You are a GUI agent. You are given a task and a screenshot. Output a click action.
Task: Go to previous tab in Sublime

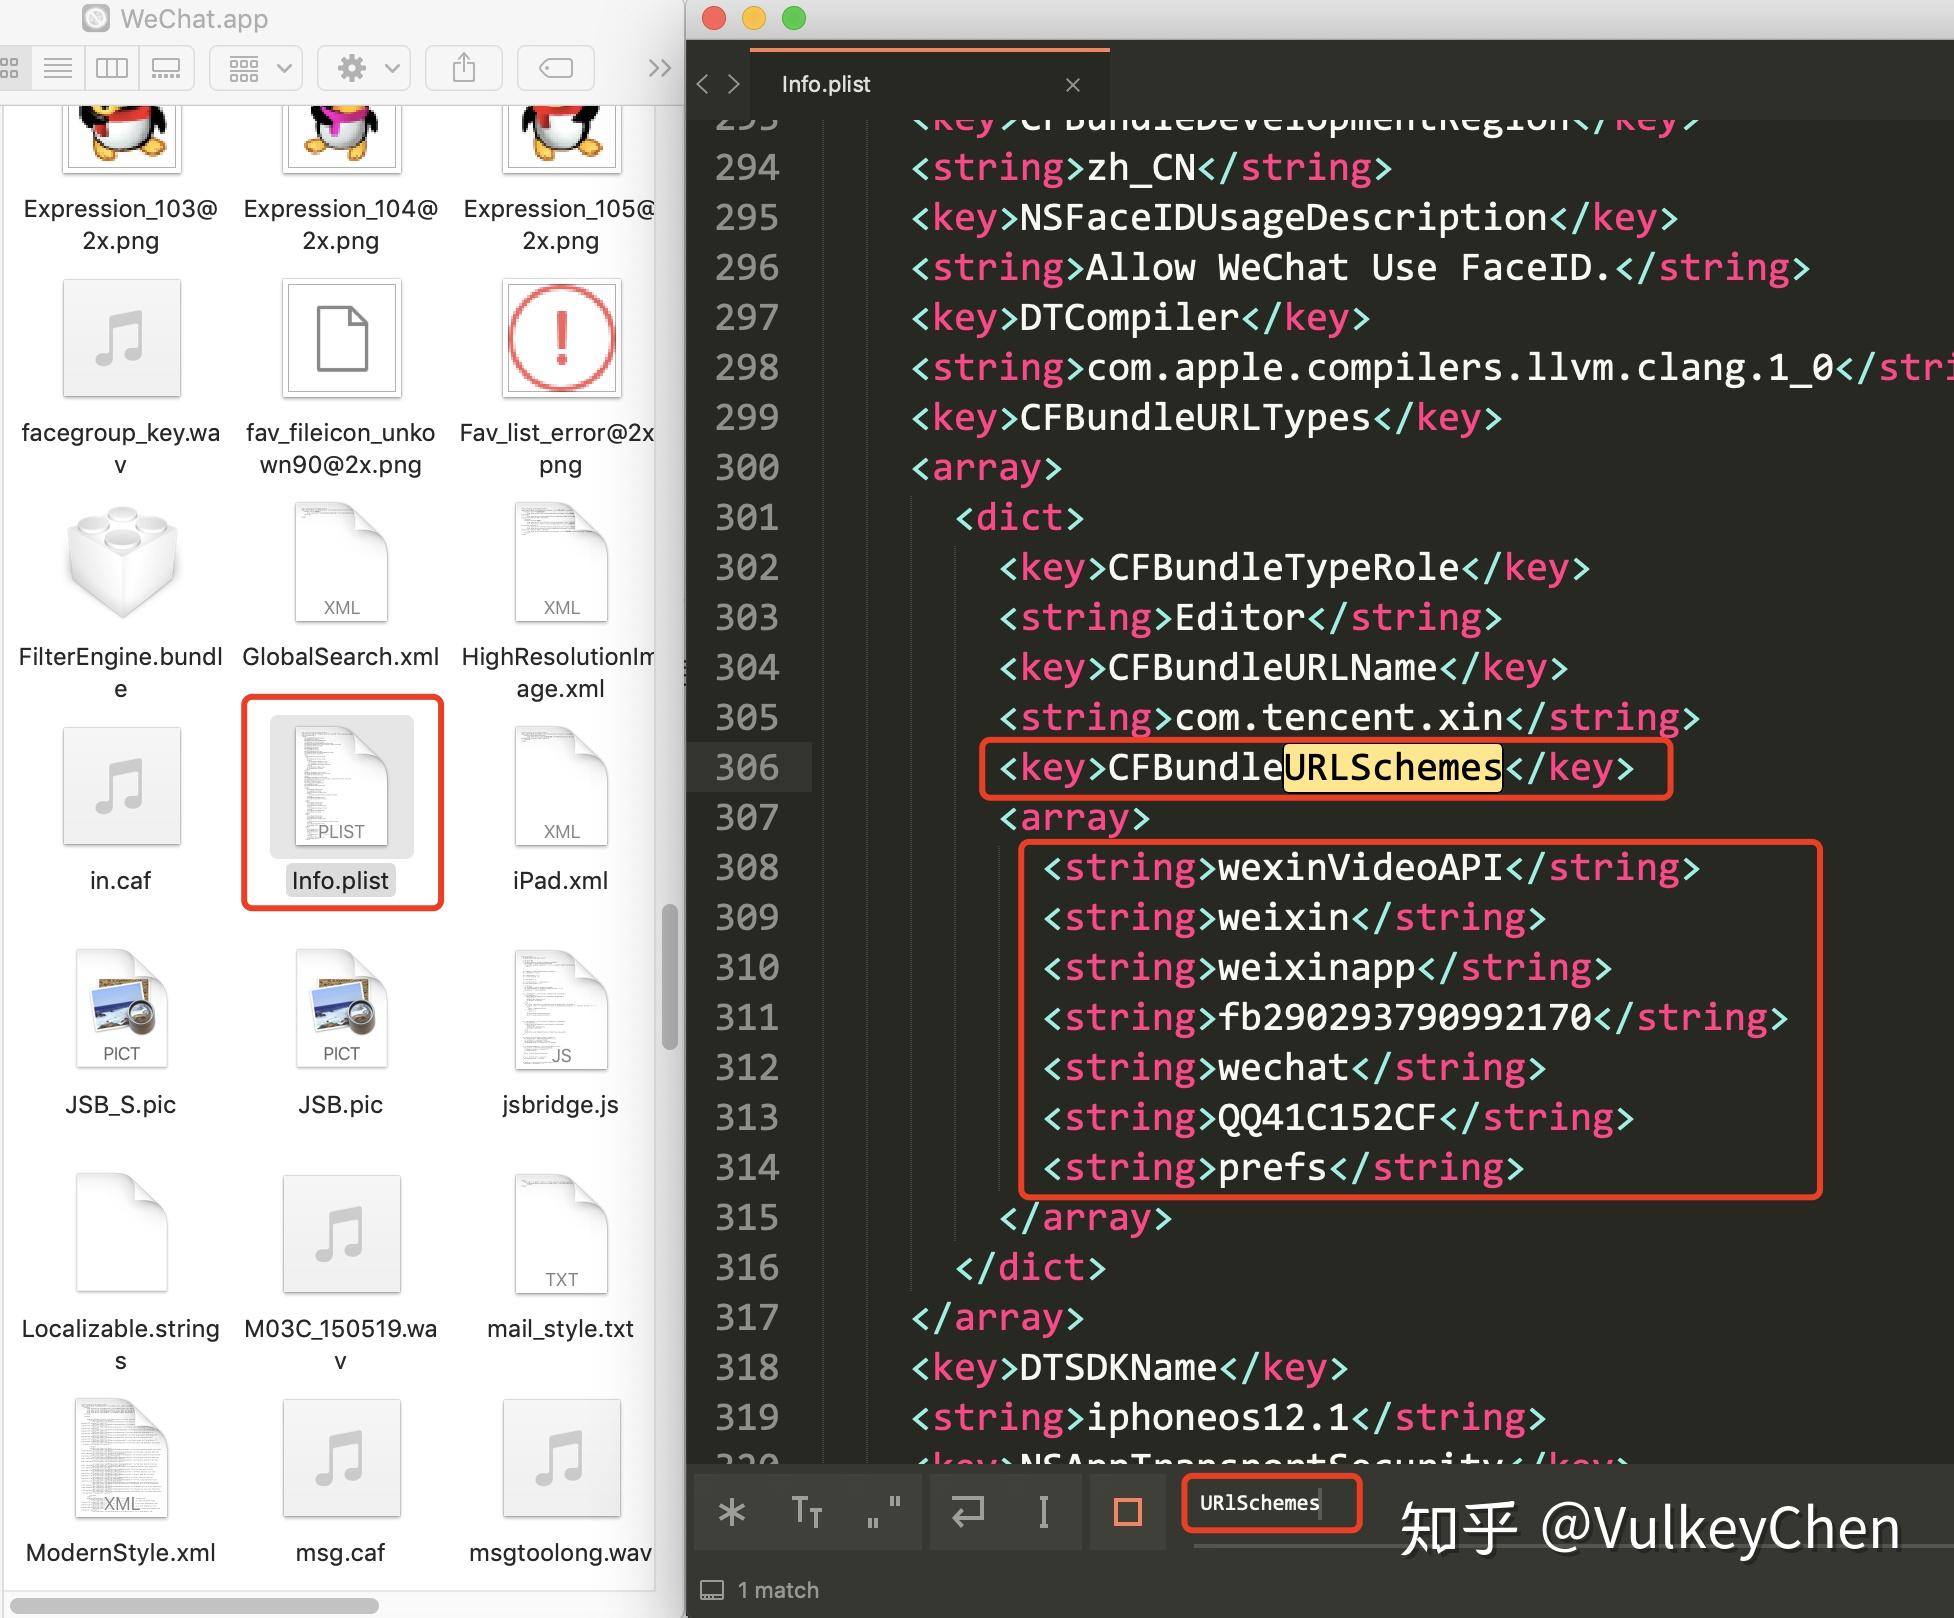(x=703, y=84)
